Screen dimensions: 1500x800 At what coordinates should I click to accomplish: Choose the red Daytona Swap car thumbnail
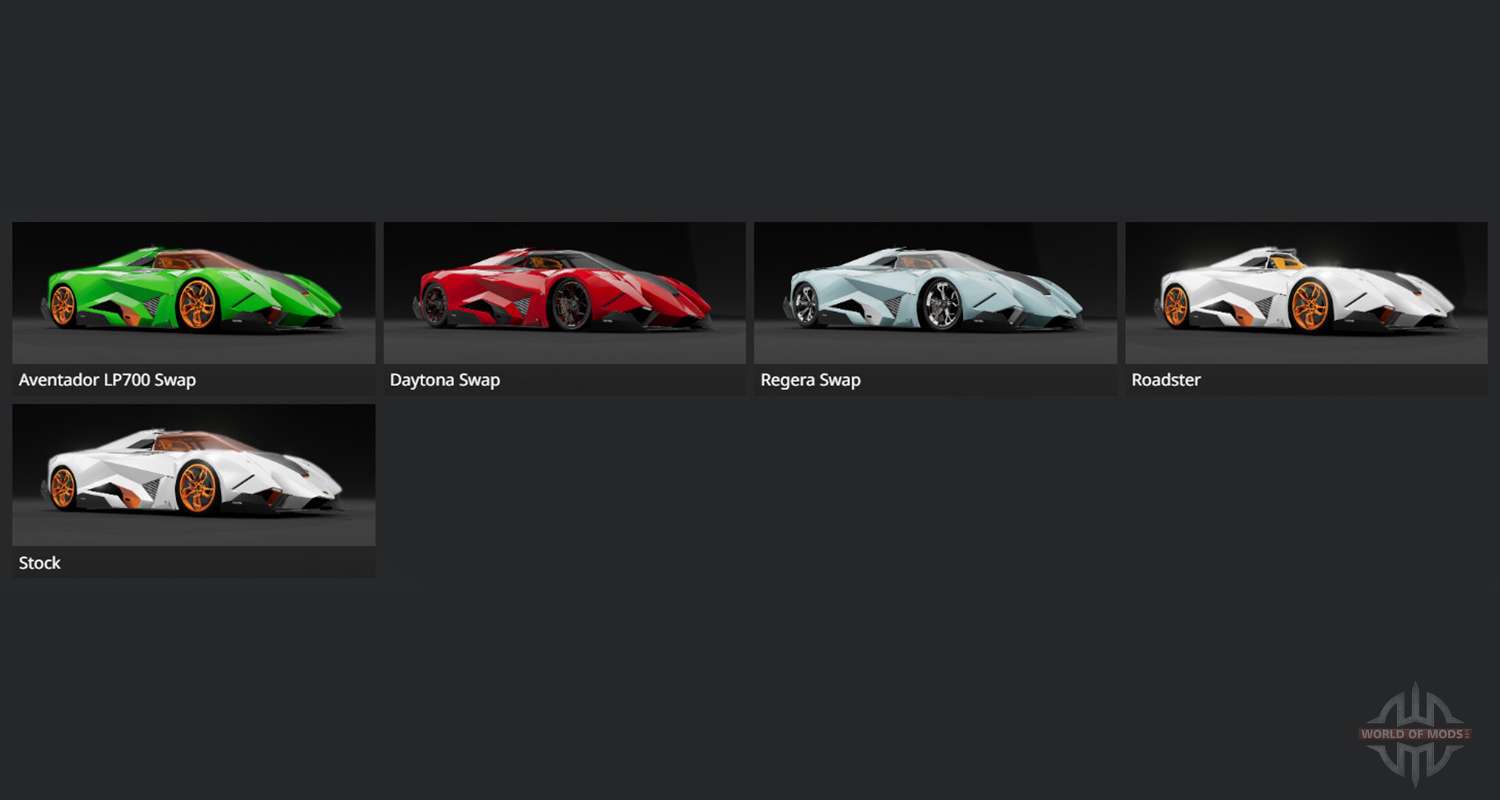564,292
